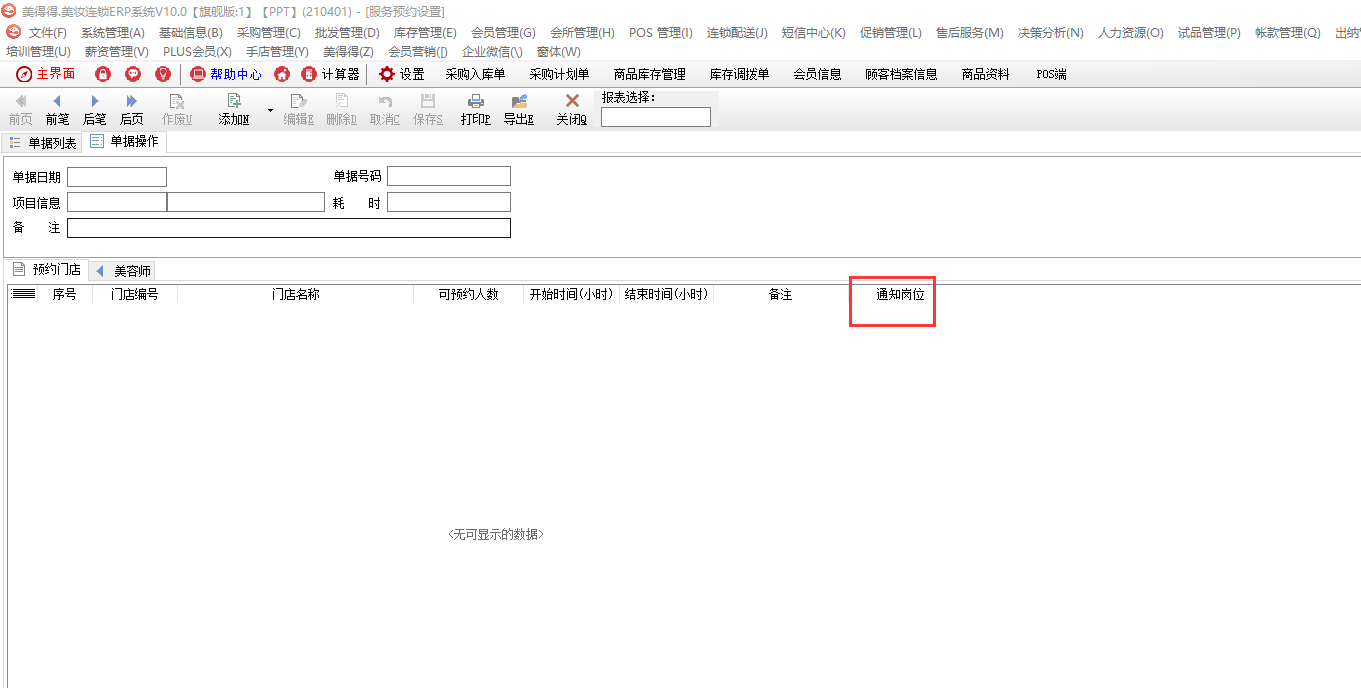The width and height of the screenshot is (1361, 688).
Task: Click 编辑 edit button
Action: click(x=298, y=110)
